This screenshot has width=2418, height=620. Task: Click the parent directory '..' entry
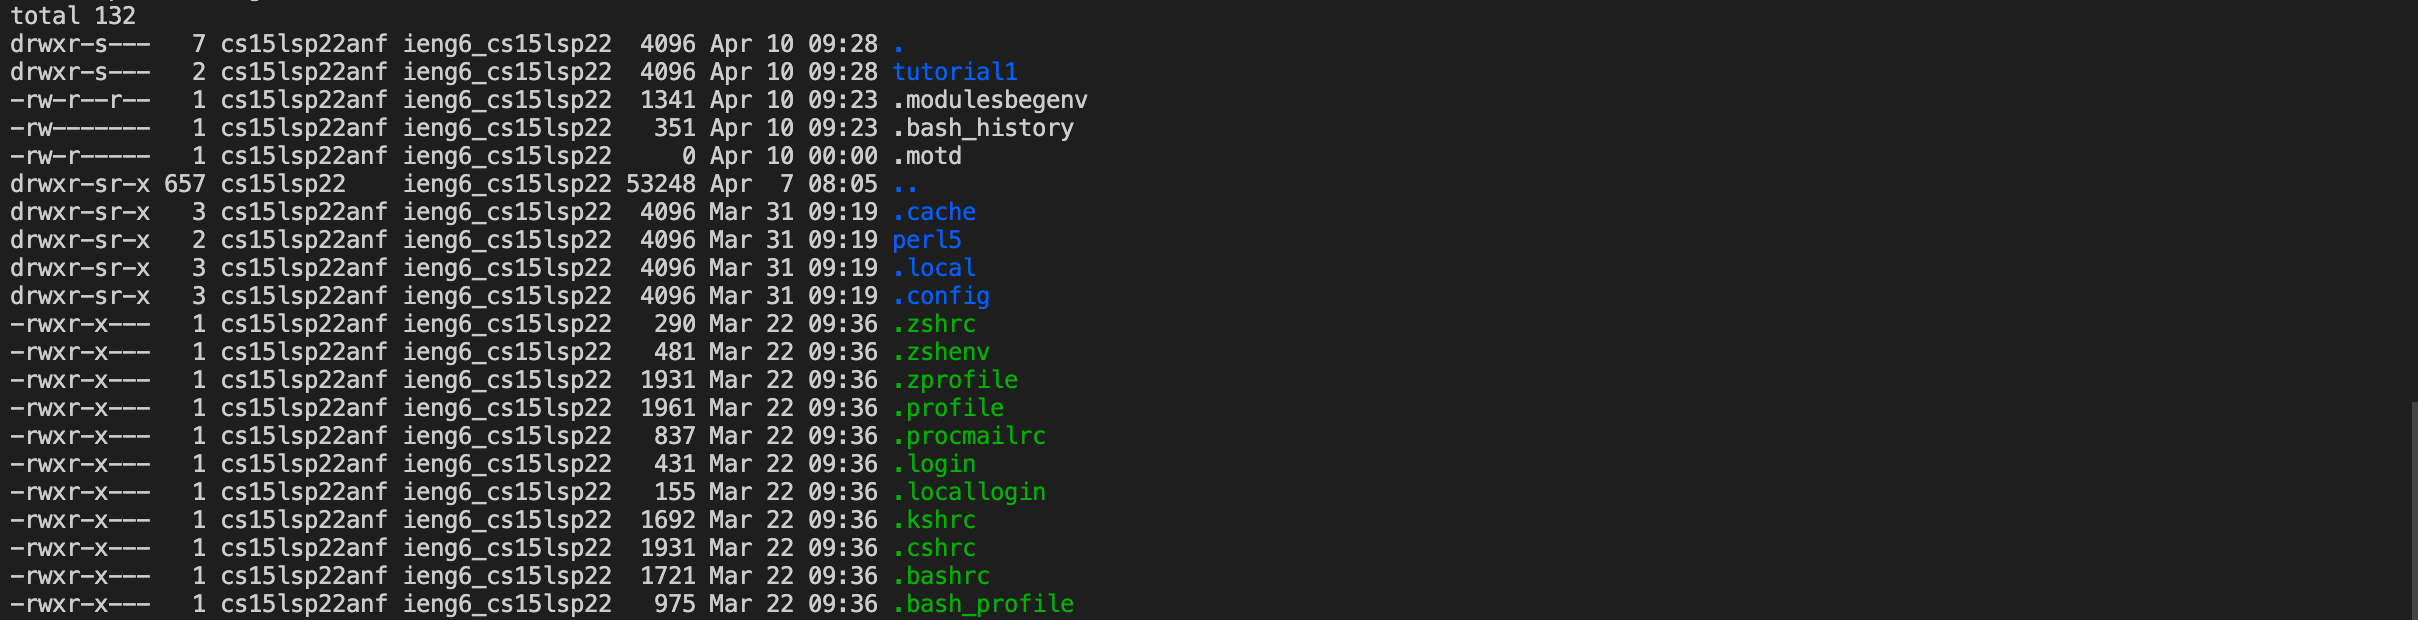coord(905,184)
